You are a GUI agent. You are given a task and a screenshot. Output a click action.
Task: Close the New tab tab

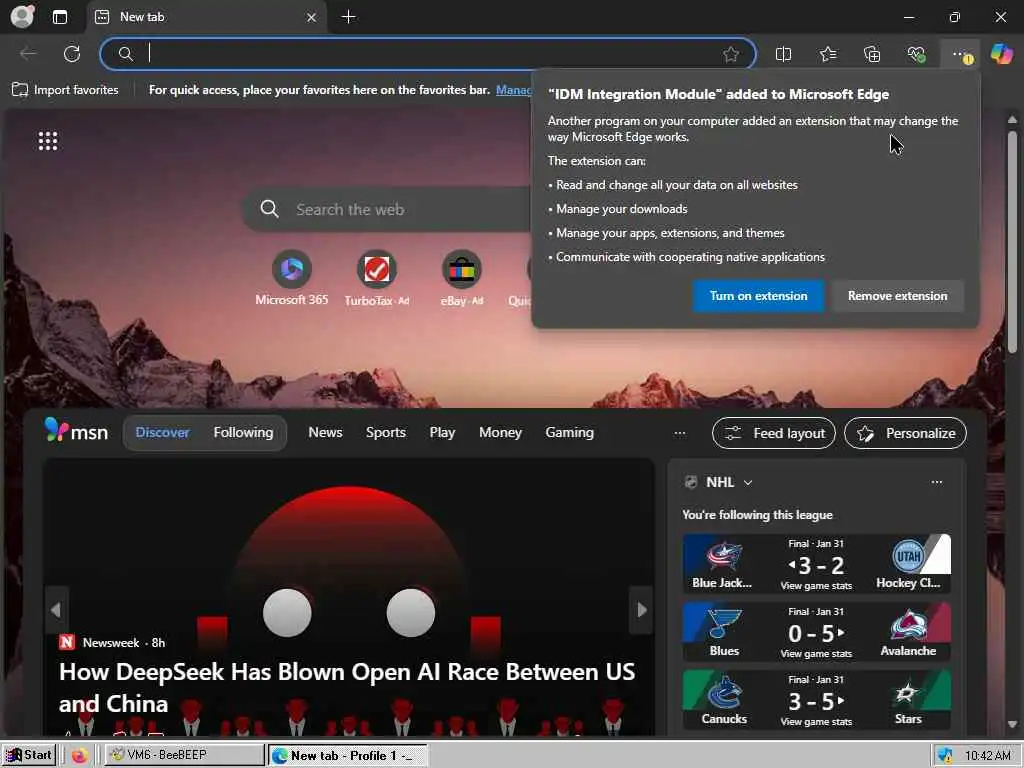[x=312, y=17]
